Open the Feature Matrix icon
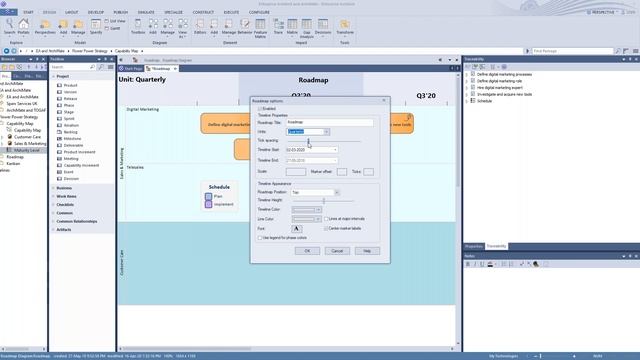The height and width of the screenshot is (360, 640). pyautogui.click(x=260, y=29)
